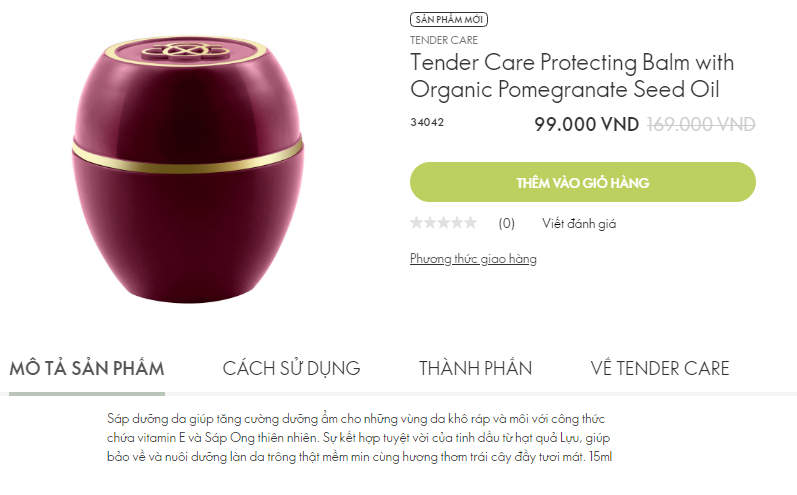This screenshot has width=797, height=495.
Task: Click the Tender Care Protecting Balm product title
Action: pos(572,76)
